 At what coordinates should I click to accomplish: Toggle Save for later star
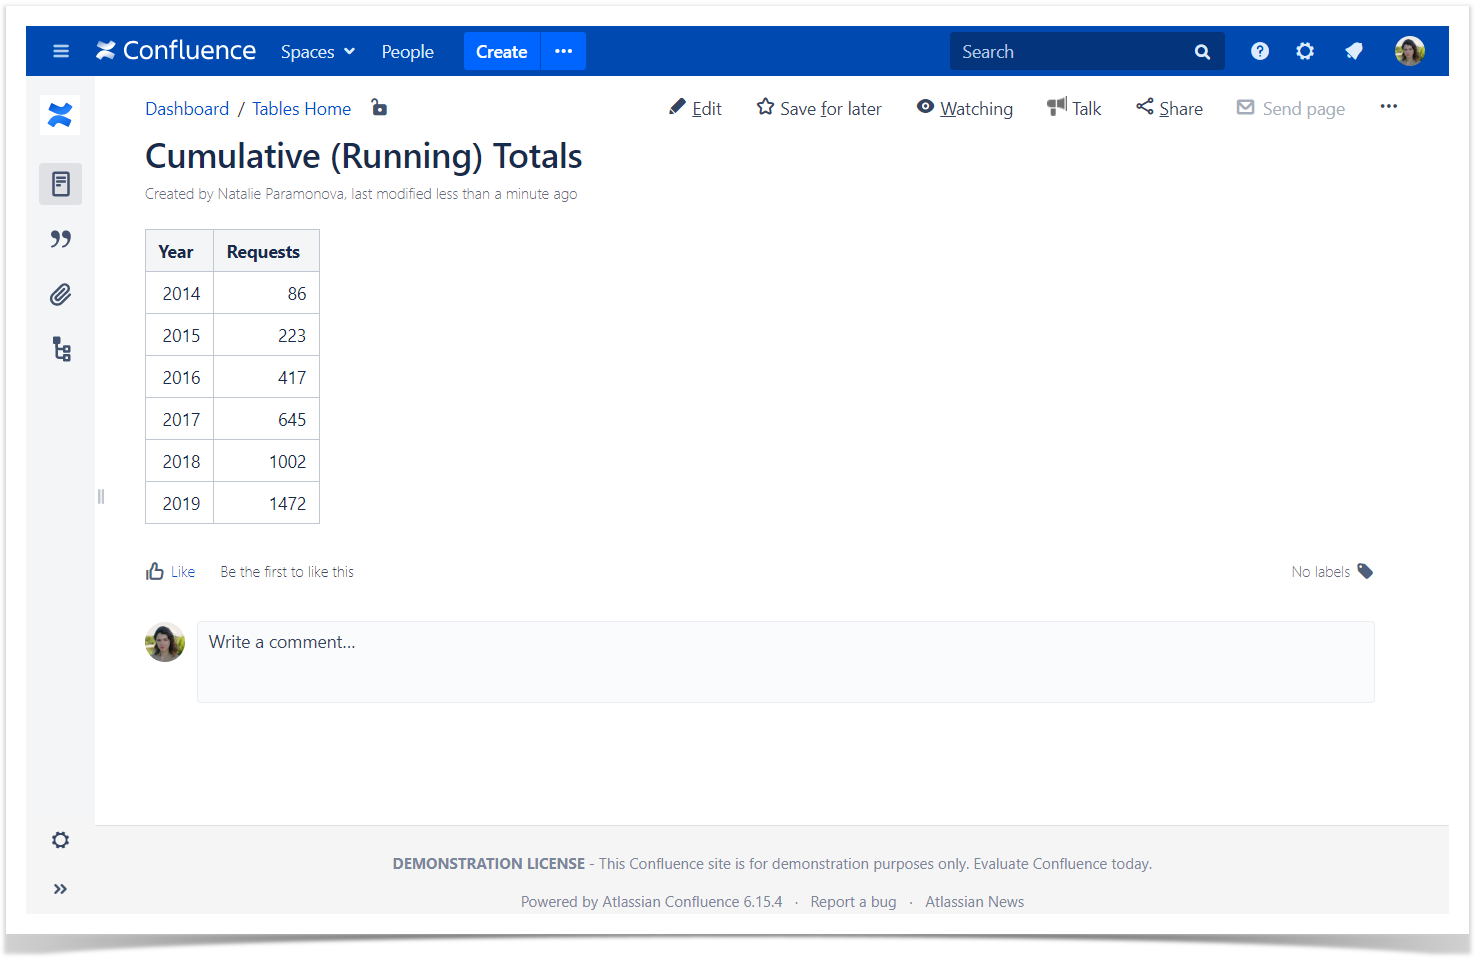[818, 108]
